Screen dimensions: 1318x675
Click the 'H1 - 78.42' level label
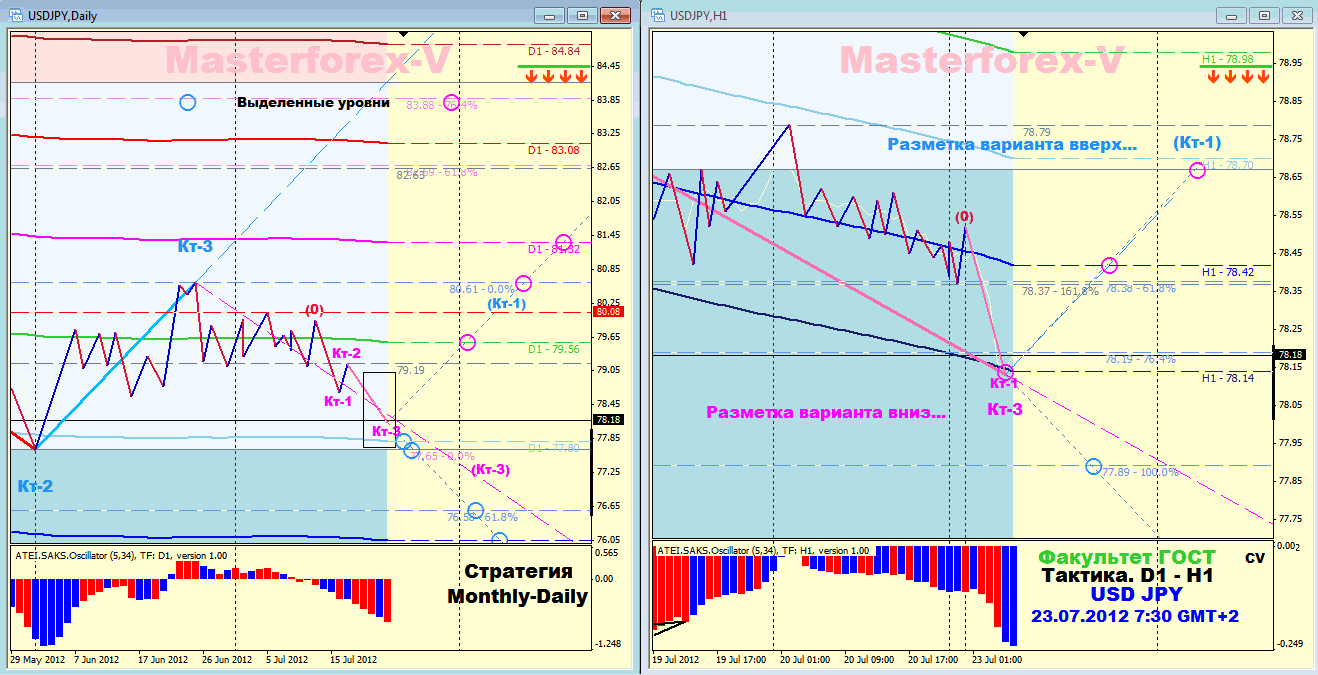pos(1228,271)
